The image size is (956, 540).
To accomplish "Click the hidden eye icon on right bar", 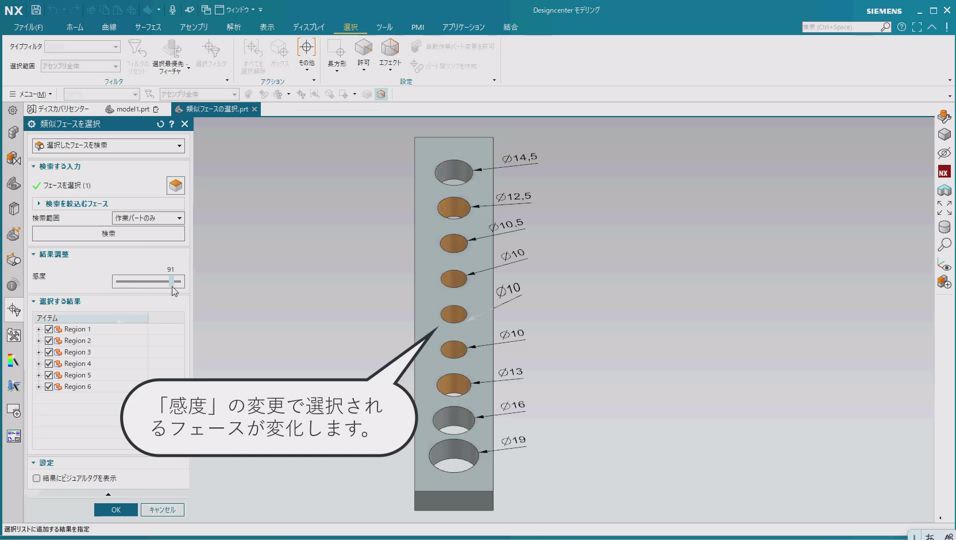I will [x=944, y=152].
